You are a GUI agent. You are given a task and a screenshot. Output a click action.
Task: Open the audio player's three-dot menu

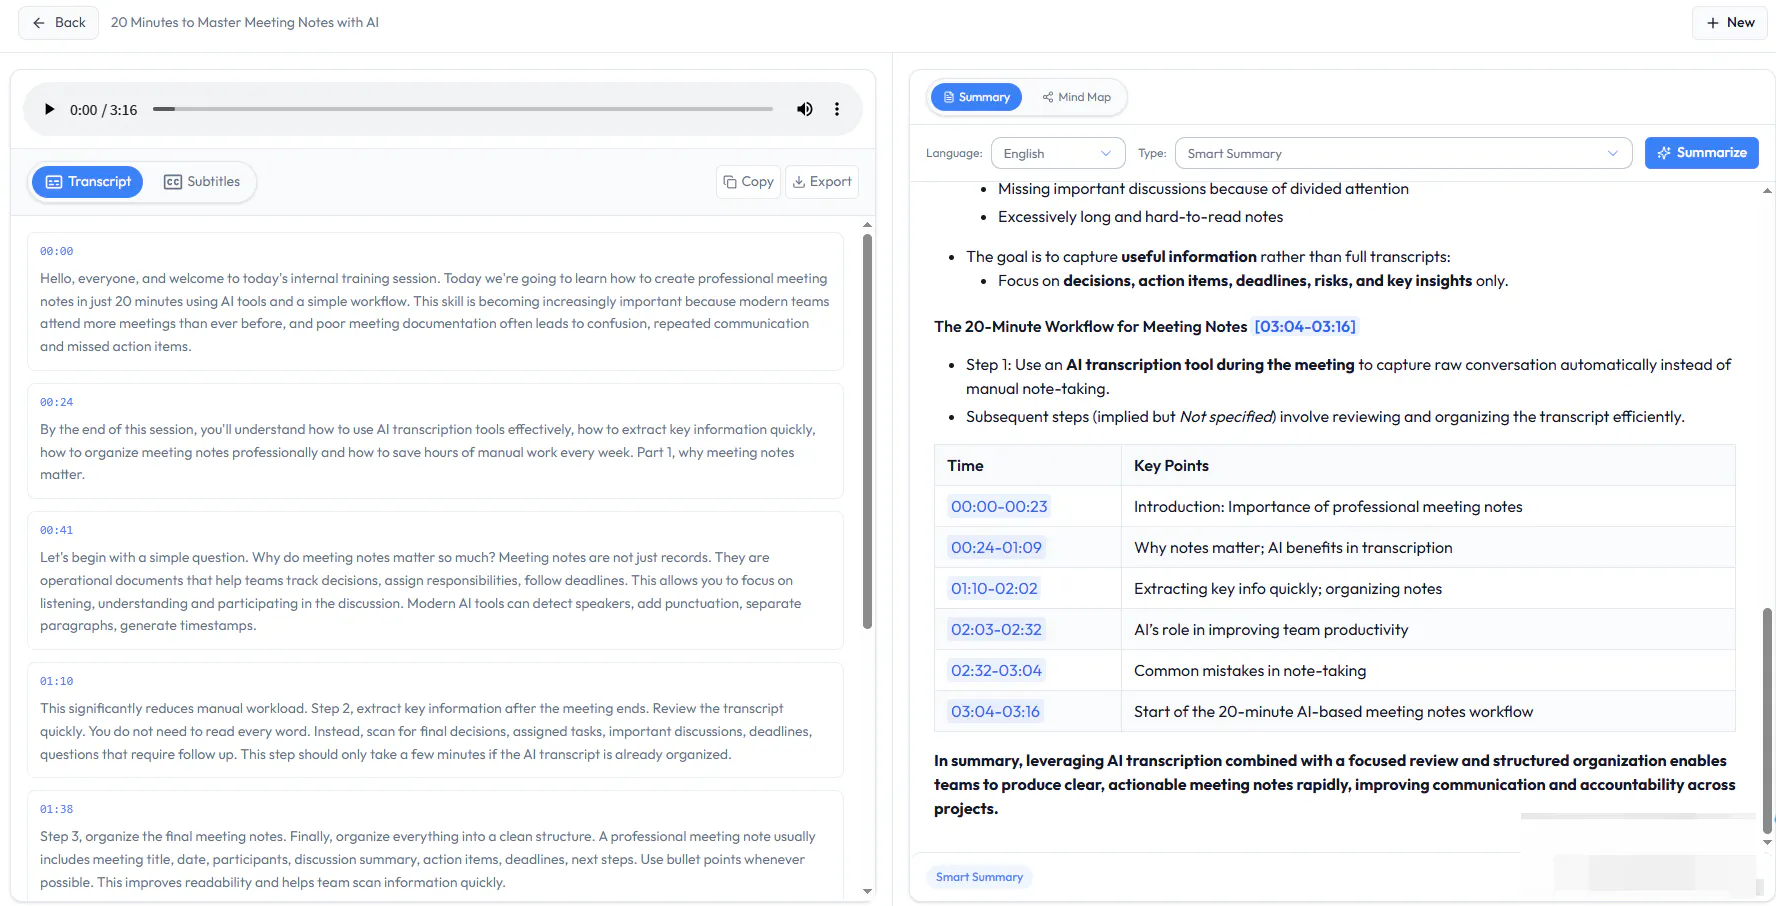coord(837,109)
